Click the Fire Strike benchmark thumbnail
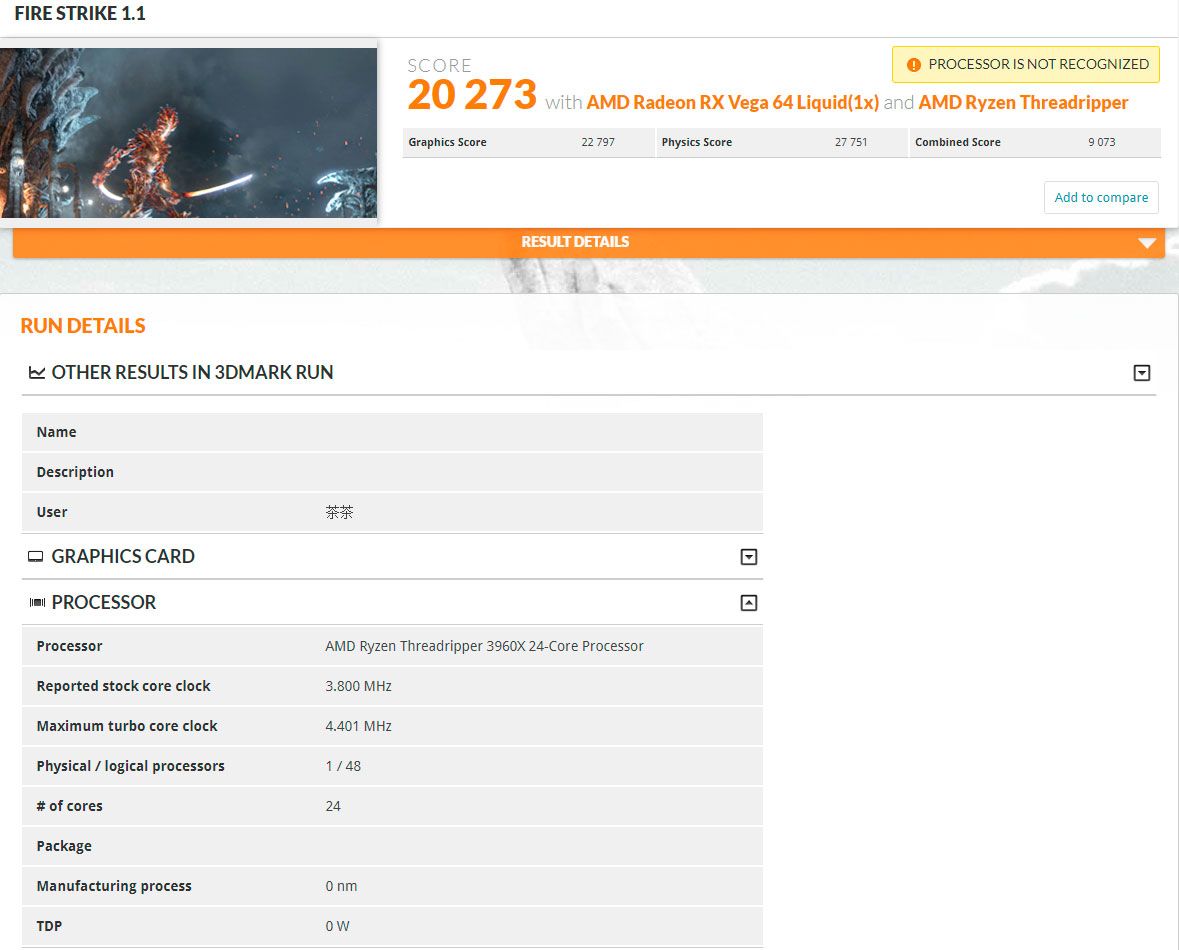 pos(188,133)
